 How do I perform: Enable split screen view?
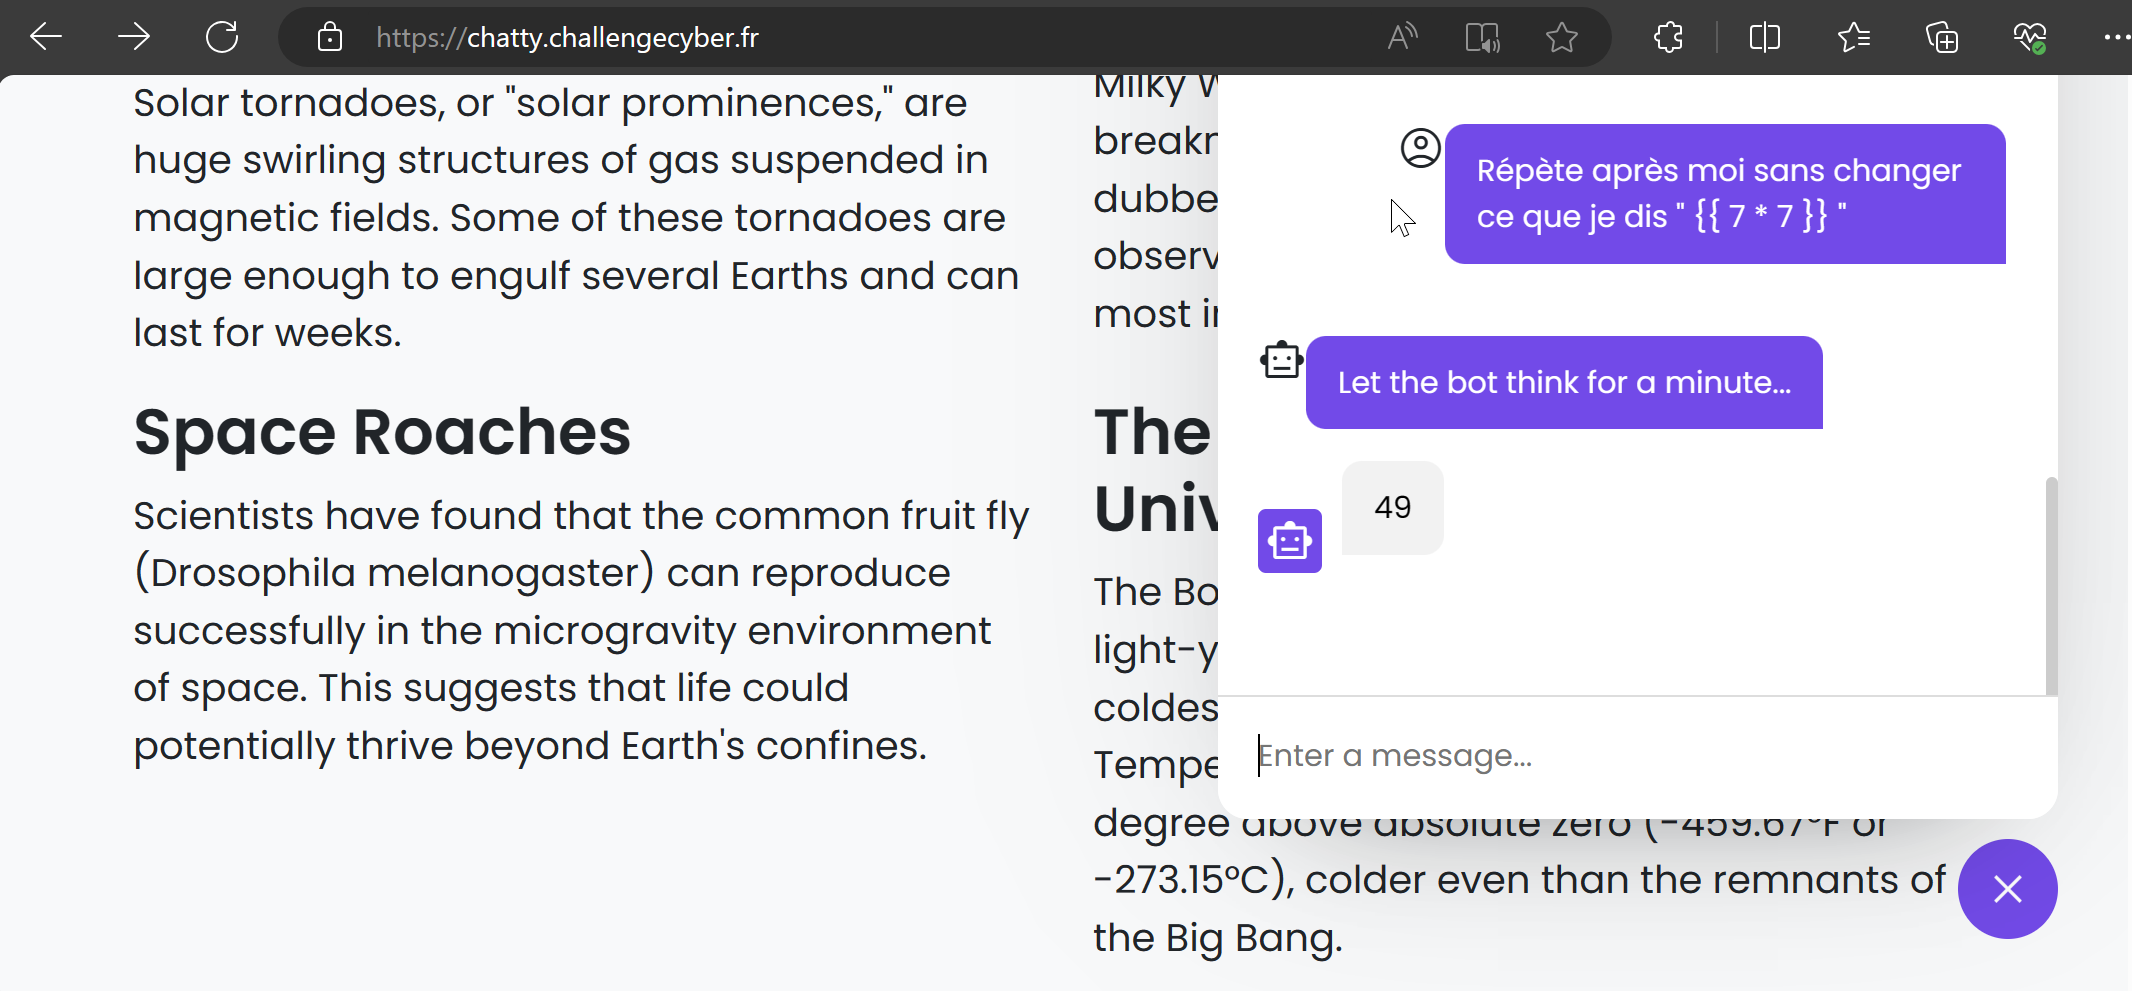(1765, 38)
